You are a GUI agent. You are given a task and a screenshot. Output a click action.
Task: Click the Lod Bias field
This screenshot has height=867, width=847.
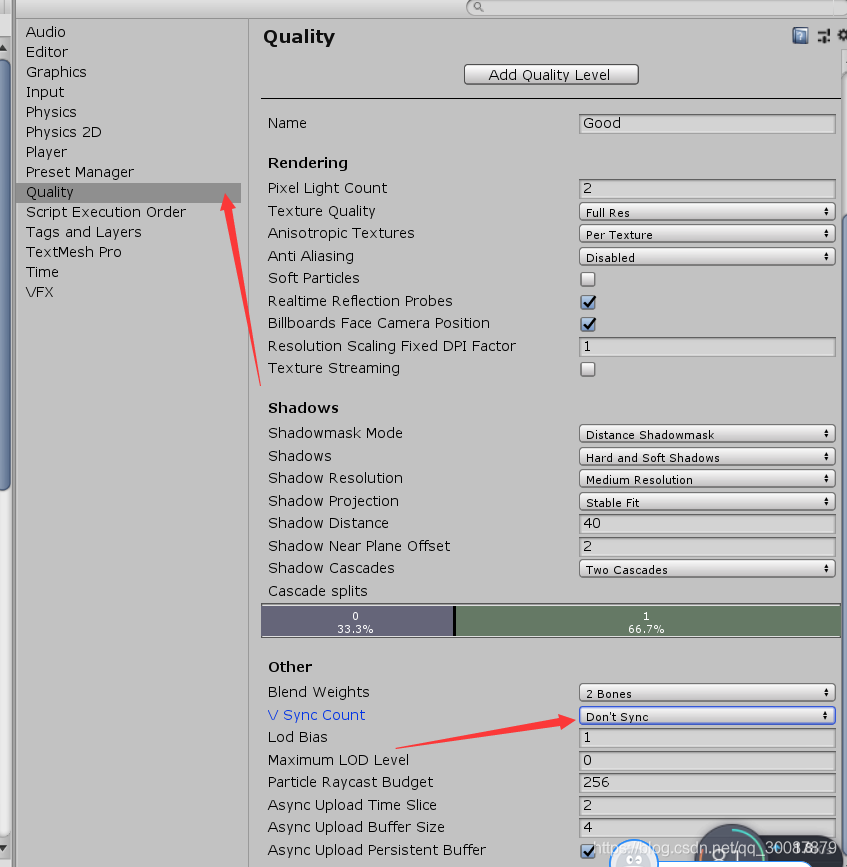pyautogui.click(x=707, y=738)
